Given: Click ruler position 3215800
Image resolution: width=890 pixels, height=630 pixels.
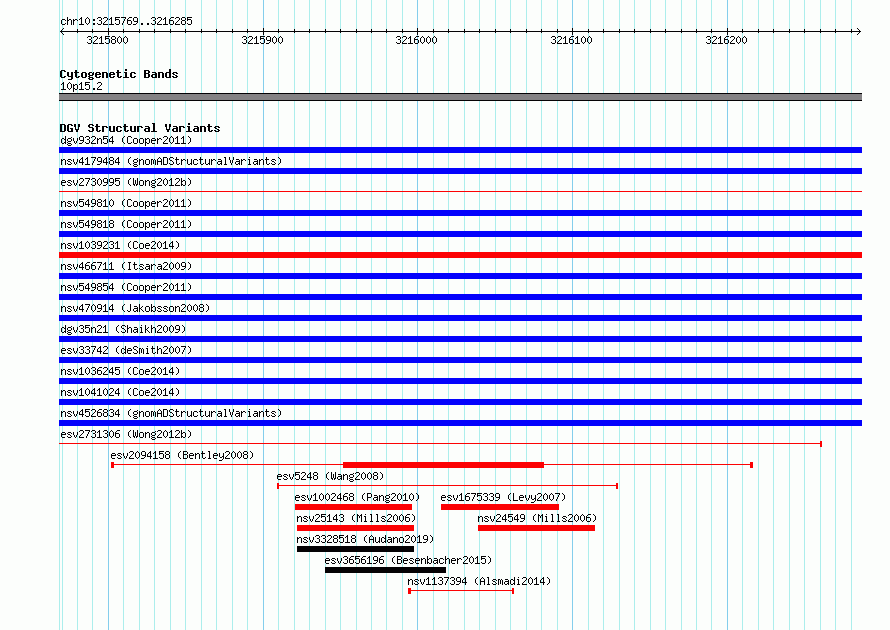Looking at the screenshot, I should pyautogui.click(x=107, y=40).
